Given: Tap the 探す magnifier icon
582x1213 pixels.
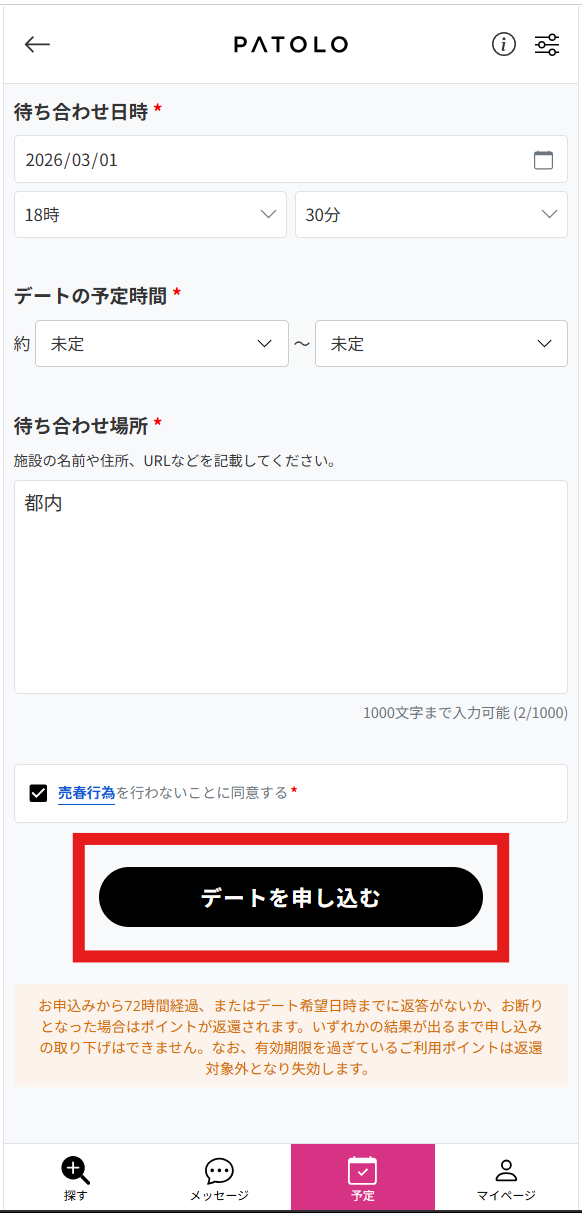Looking at the screenshot, I should (76, 1169).
